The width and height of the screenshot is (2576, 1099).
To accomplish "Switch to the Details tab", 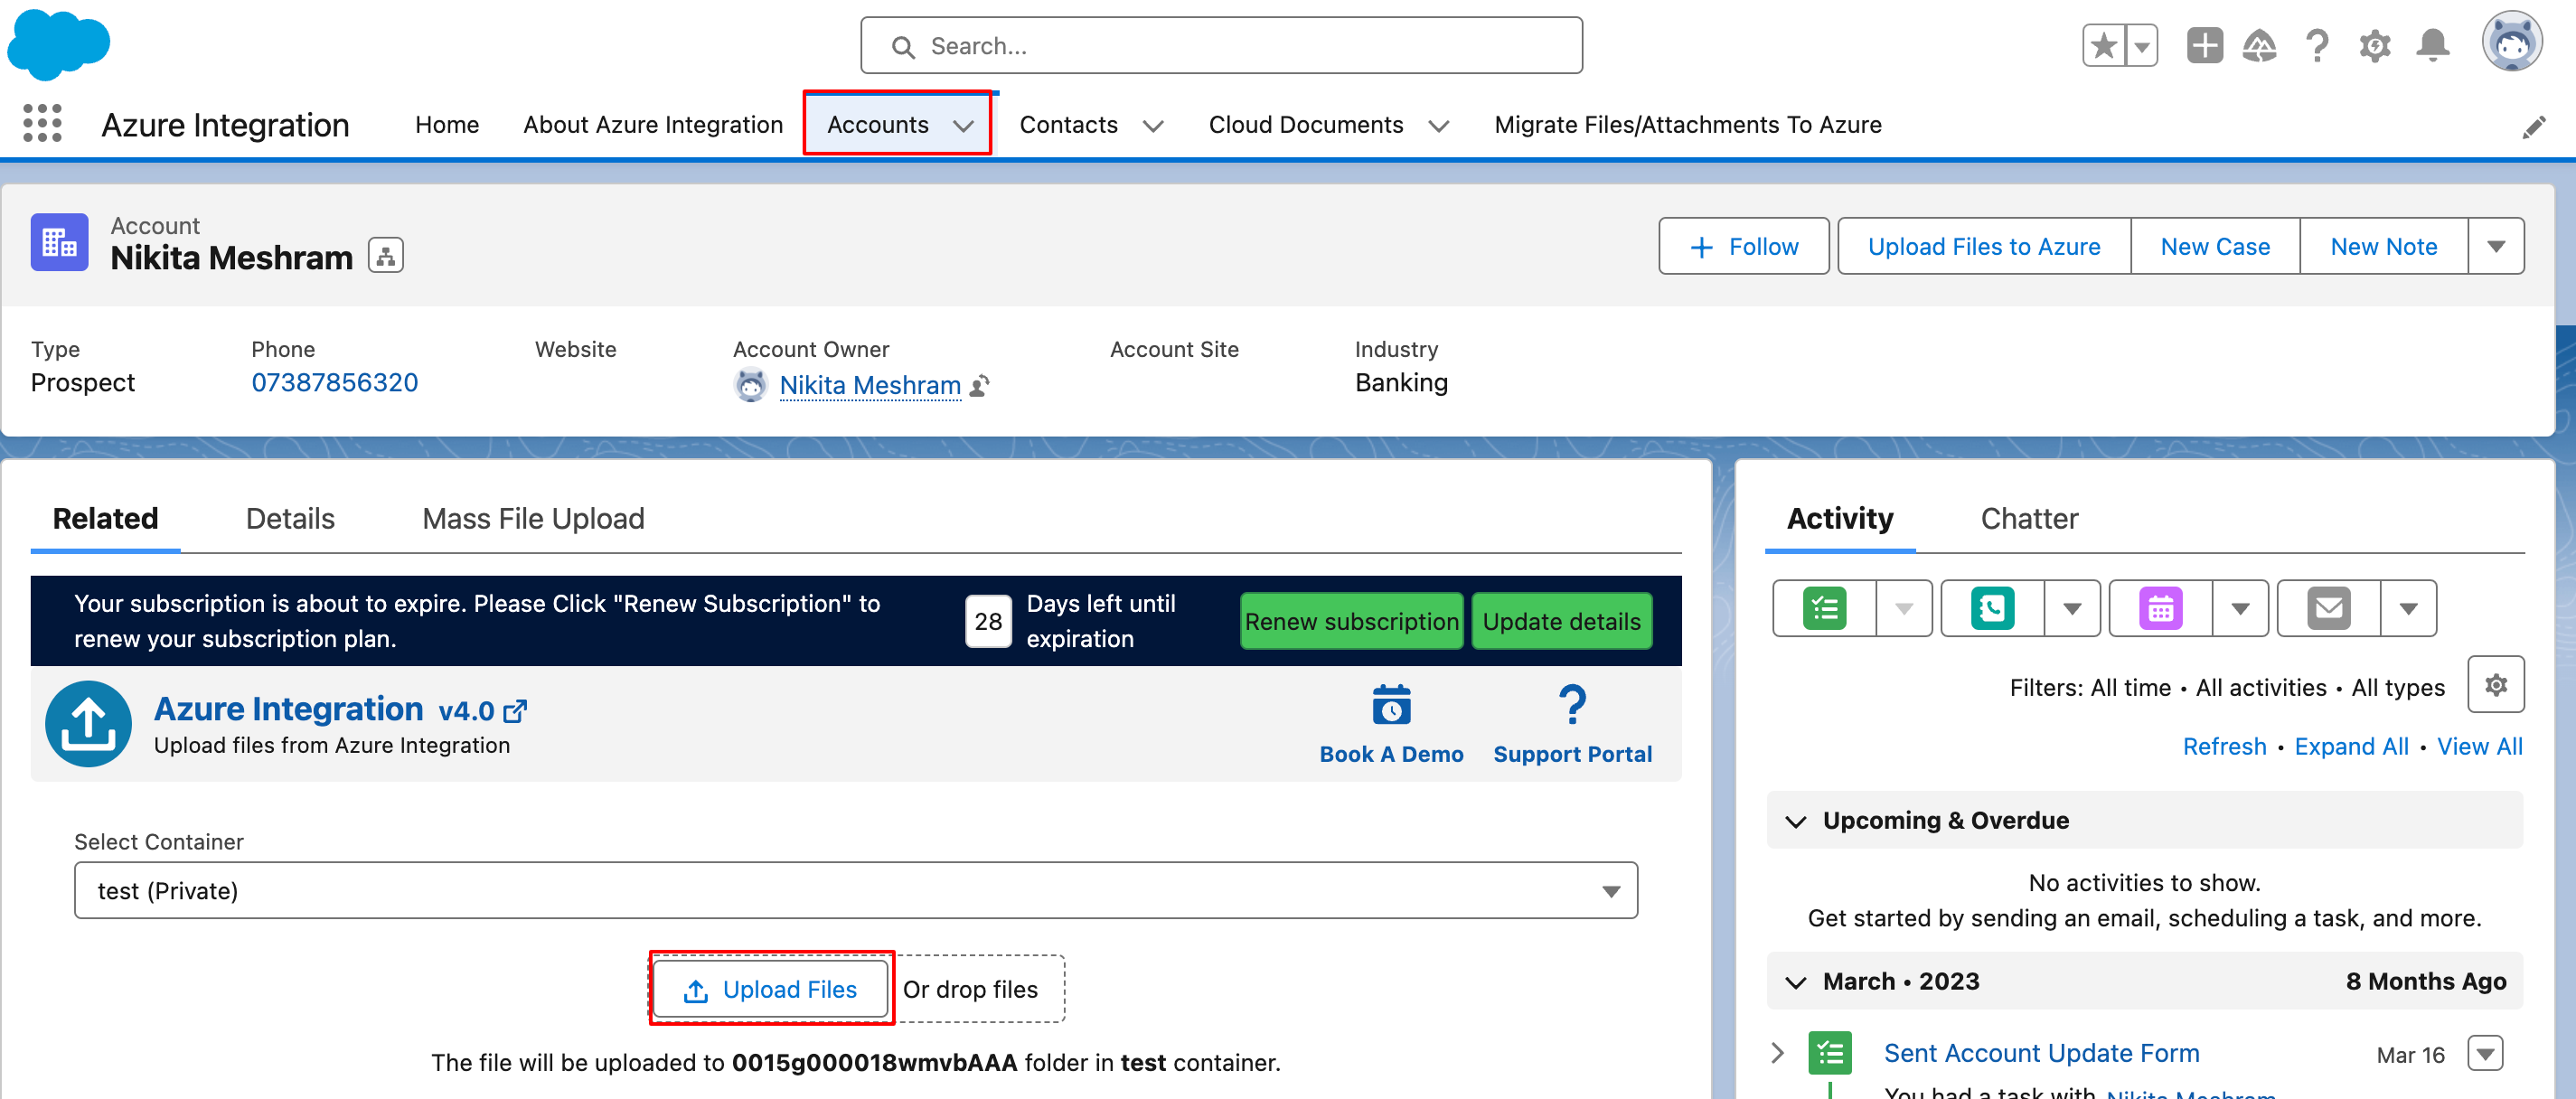I will 290,518.
